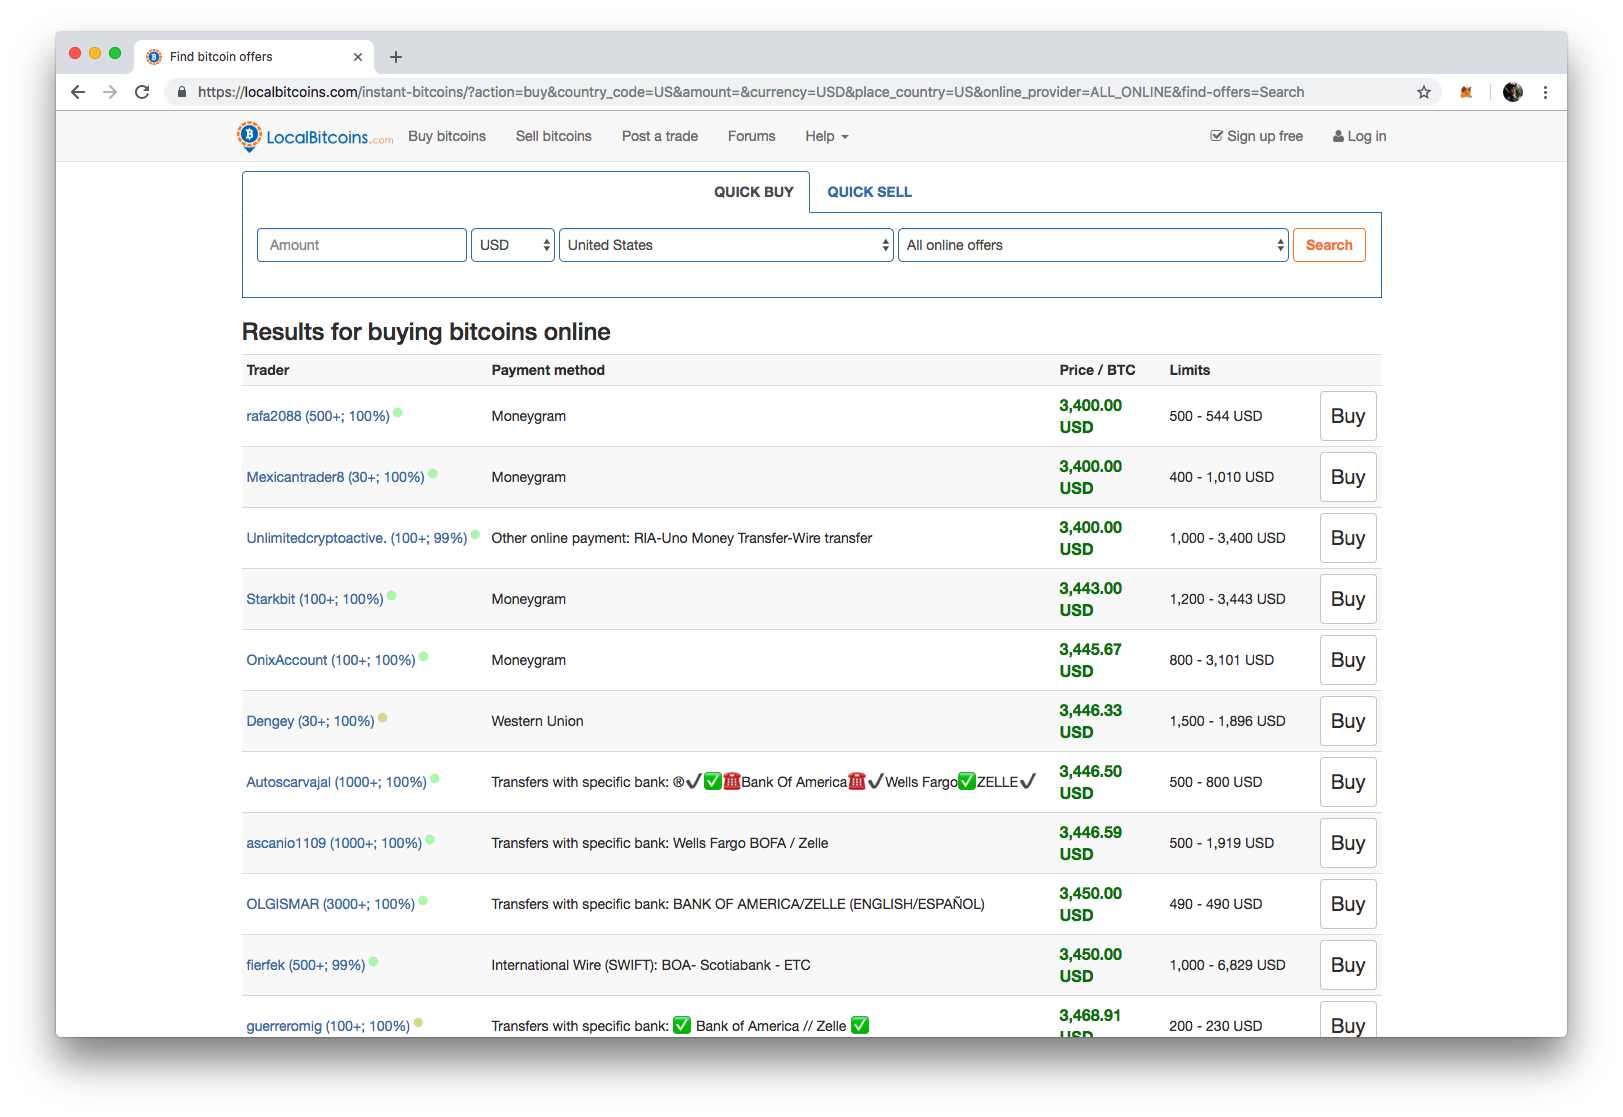Open trader rafa2088 profile
The height and width of the screenshot is (1117, 1623).
pos(318,416)
